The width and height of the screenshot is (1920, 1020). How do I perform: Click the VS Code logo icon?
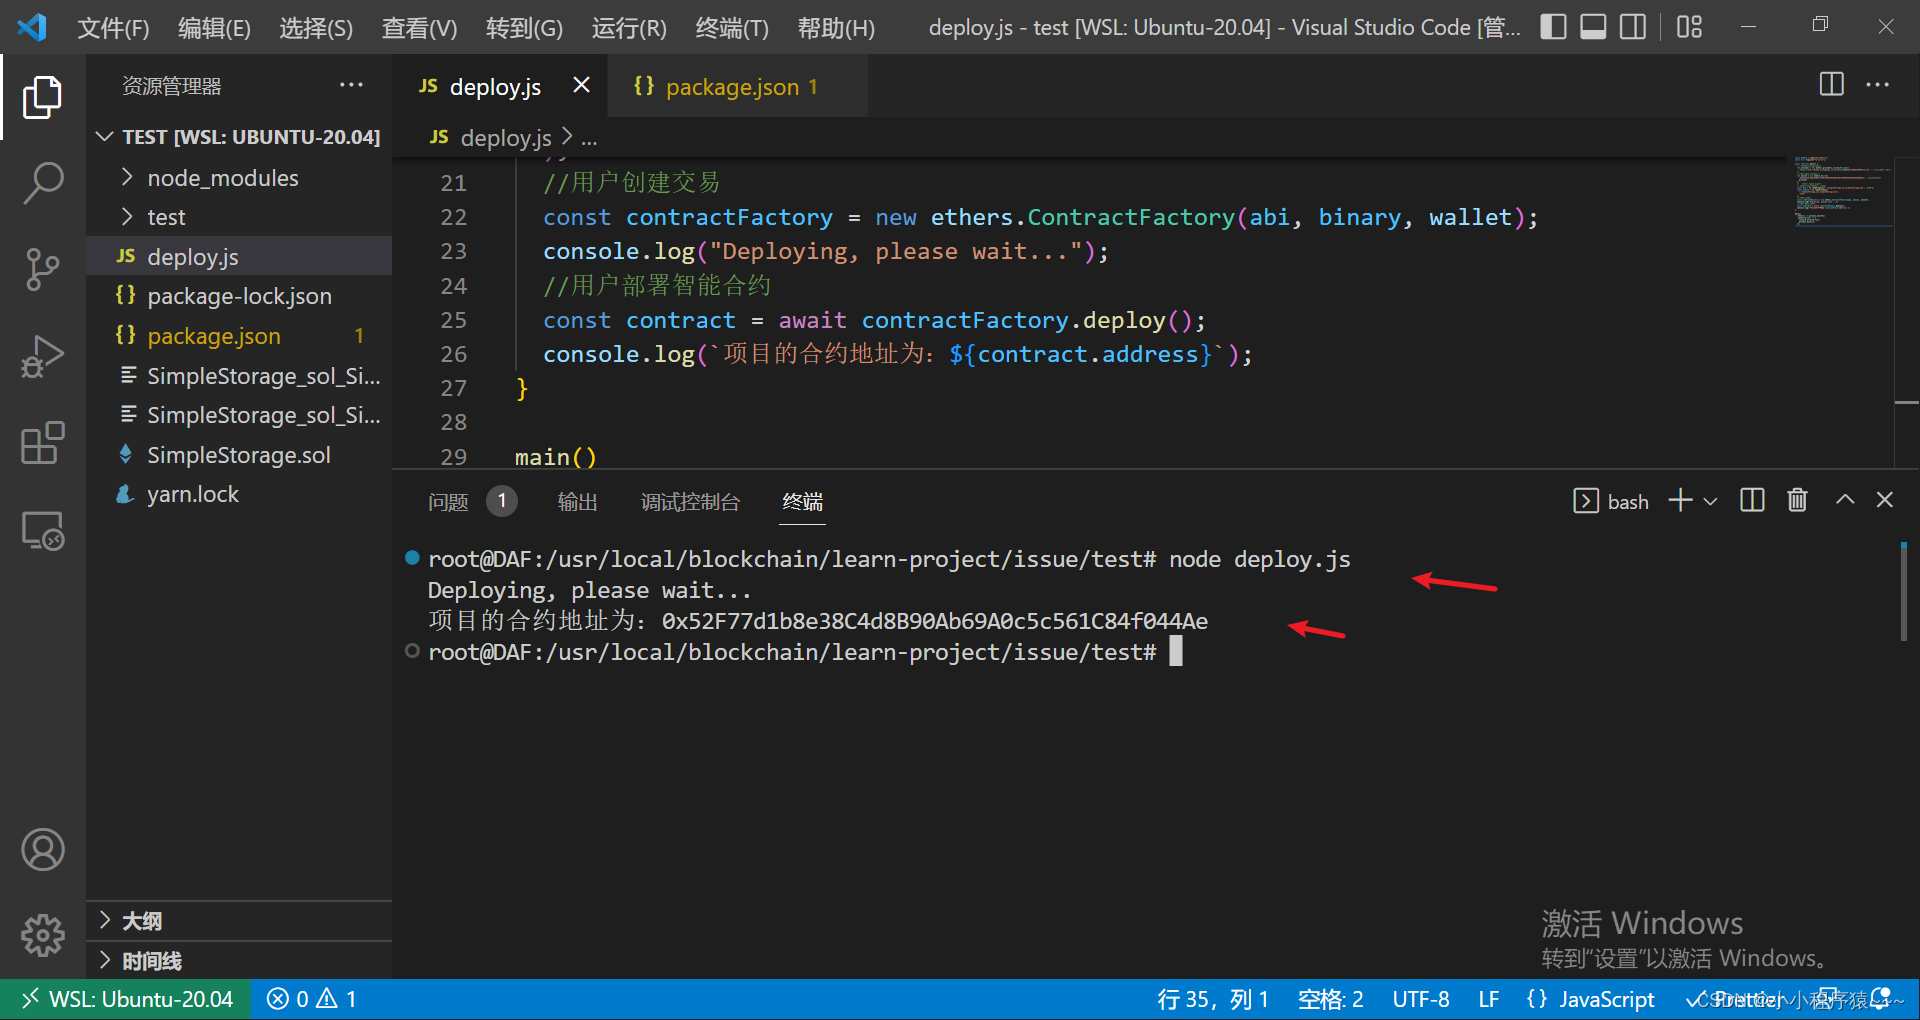32,27
